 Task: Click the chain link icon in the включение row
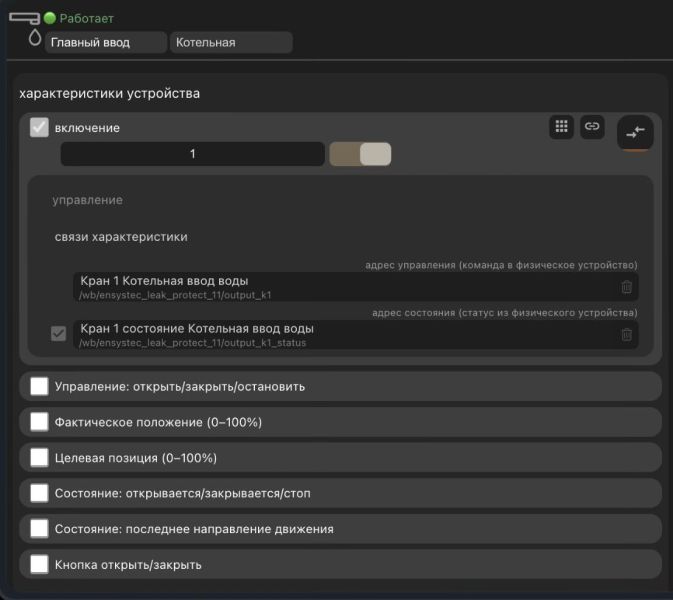[x=592, y=127]
